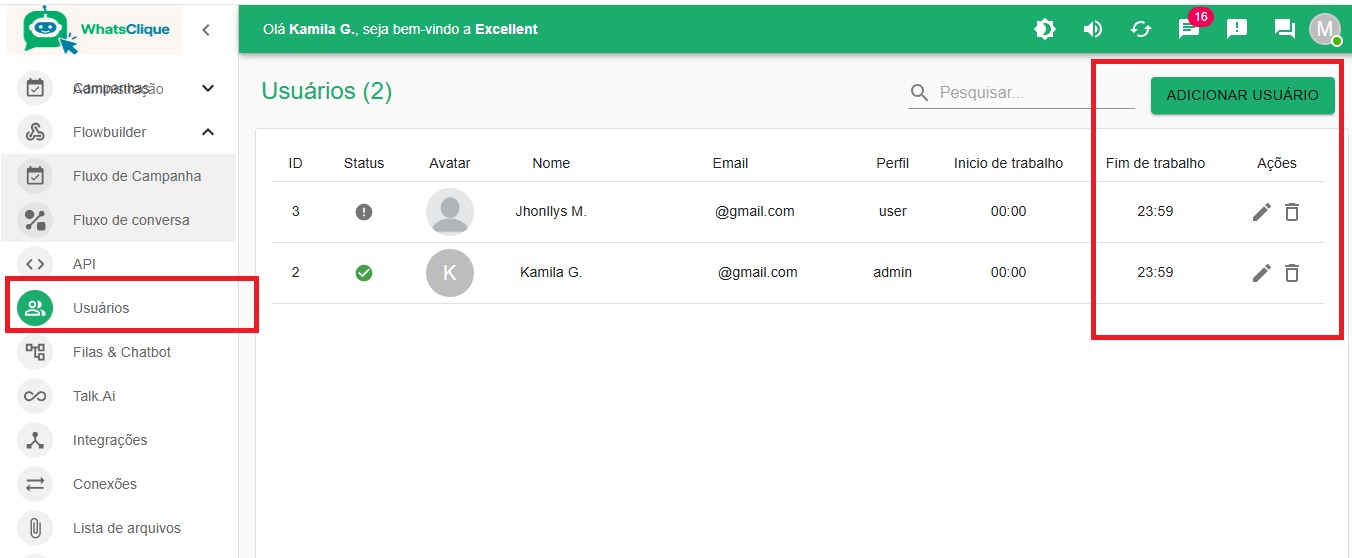
Task: Click the WhatsClique logo
Action: 96,30
